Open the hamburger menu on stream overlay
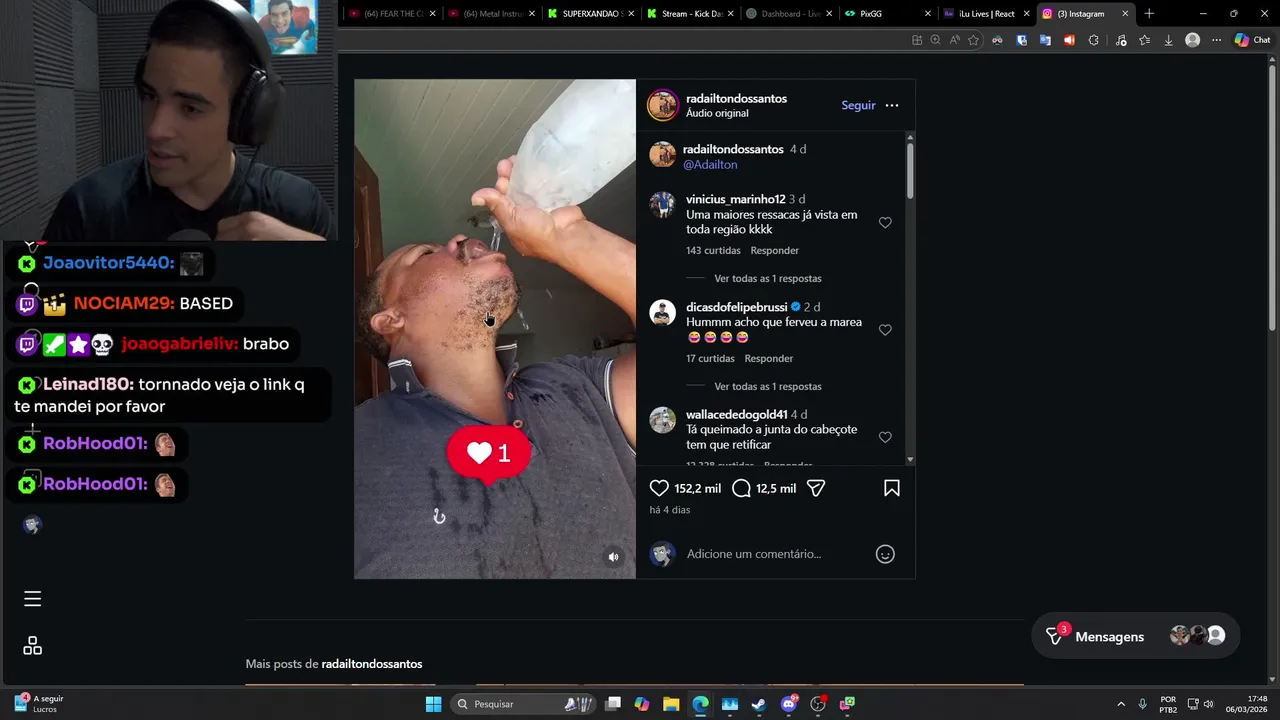 [32, 599]
